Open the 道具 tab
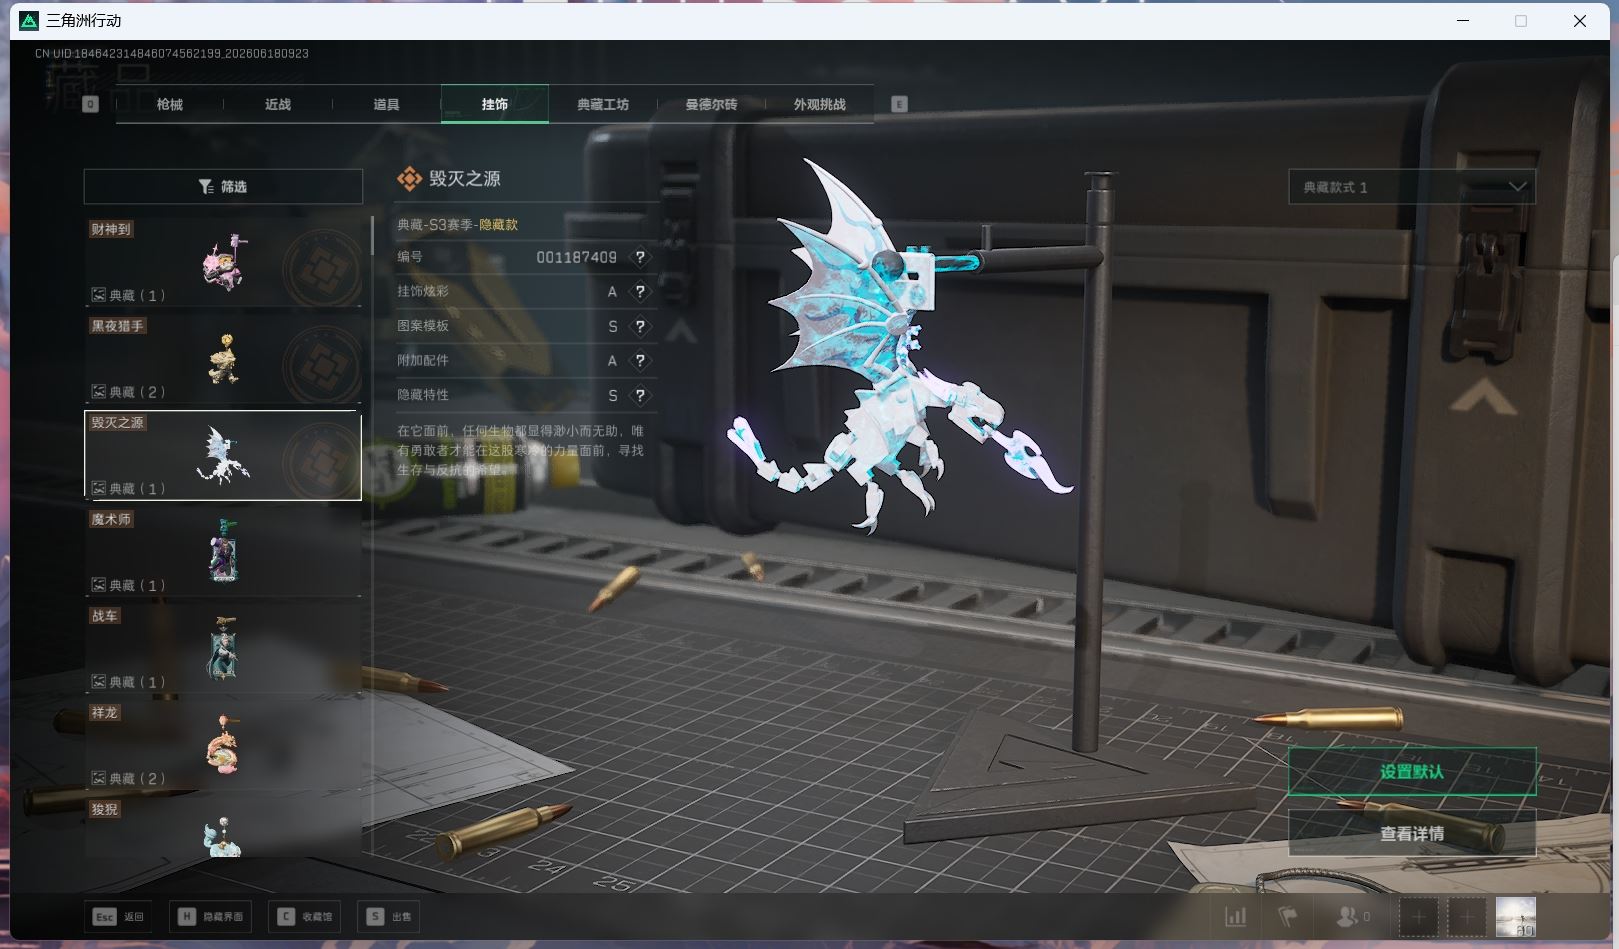The image size is (1619, 949). tap(386, 104)
